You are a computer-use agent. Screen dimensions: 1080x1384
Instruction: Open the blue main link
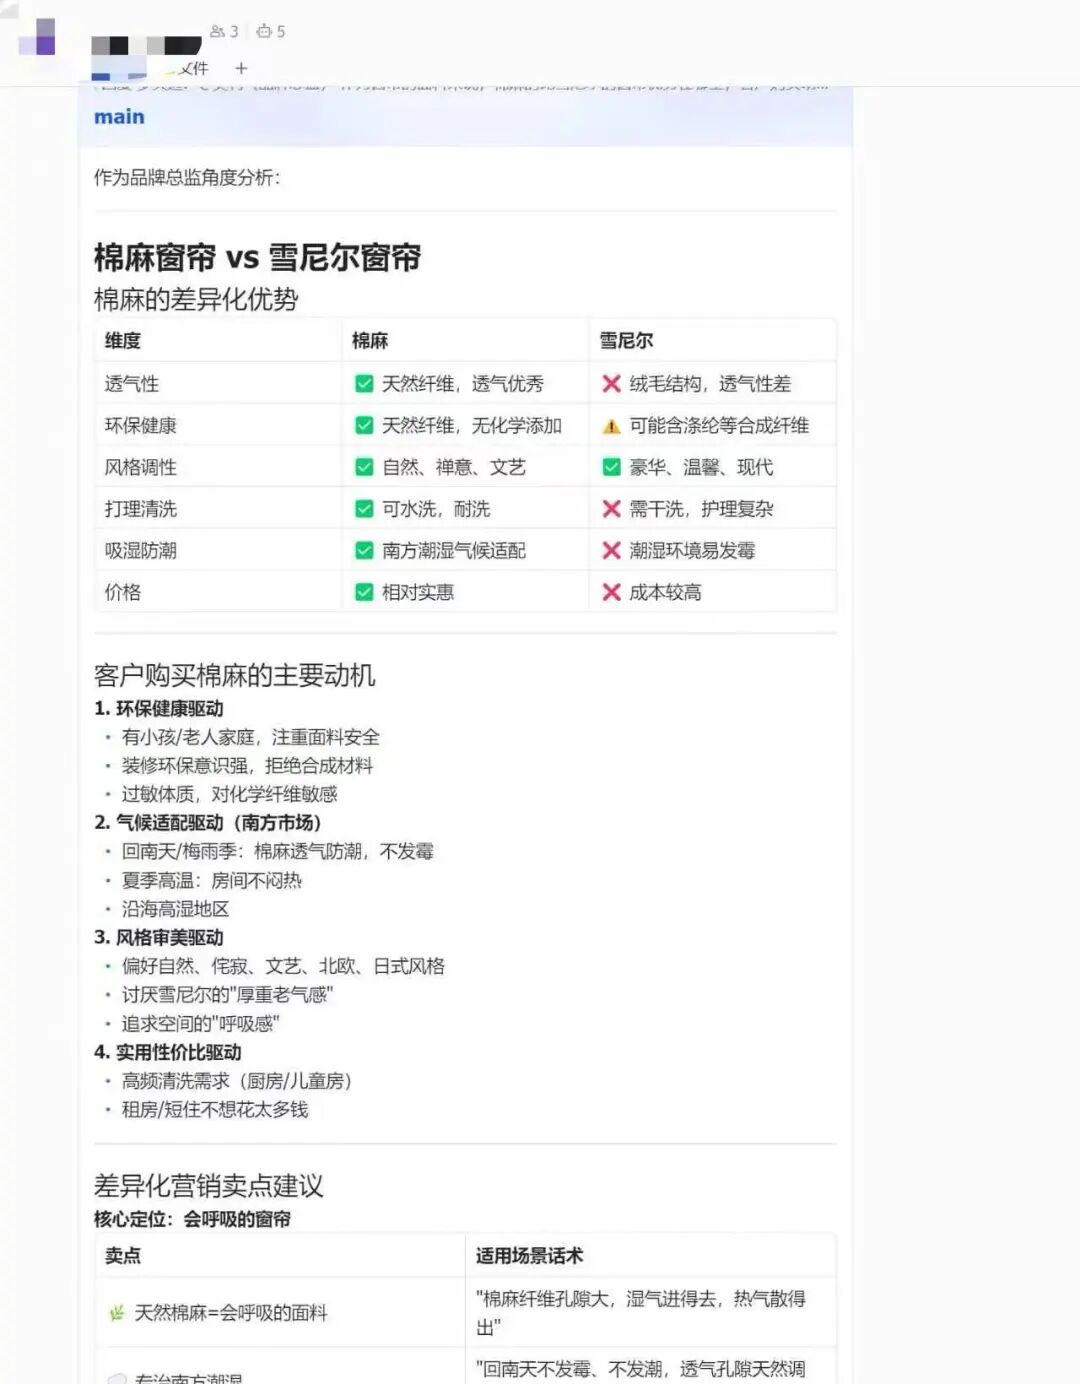[119, 117]
